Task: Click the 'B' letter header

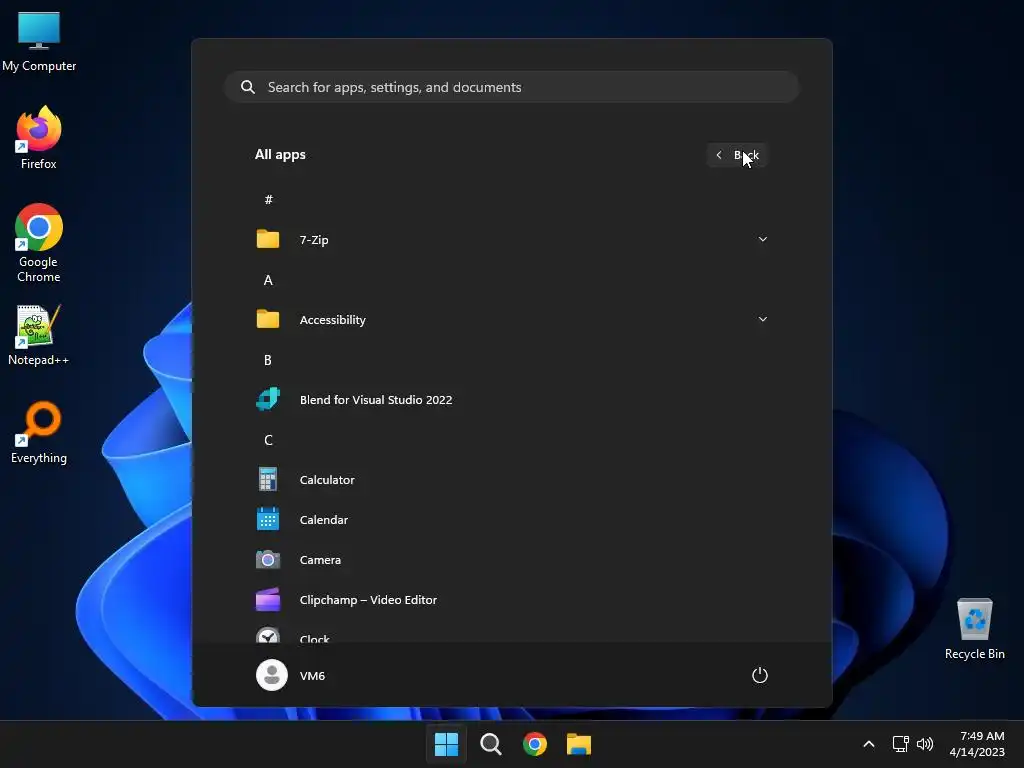Action: pyautogui.click(x=268, y=360)
